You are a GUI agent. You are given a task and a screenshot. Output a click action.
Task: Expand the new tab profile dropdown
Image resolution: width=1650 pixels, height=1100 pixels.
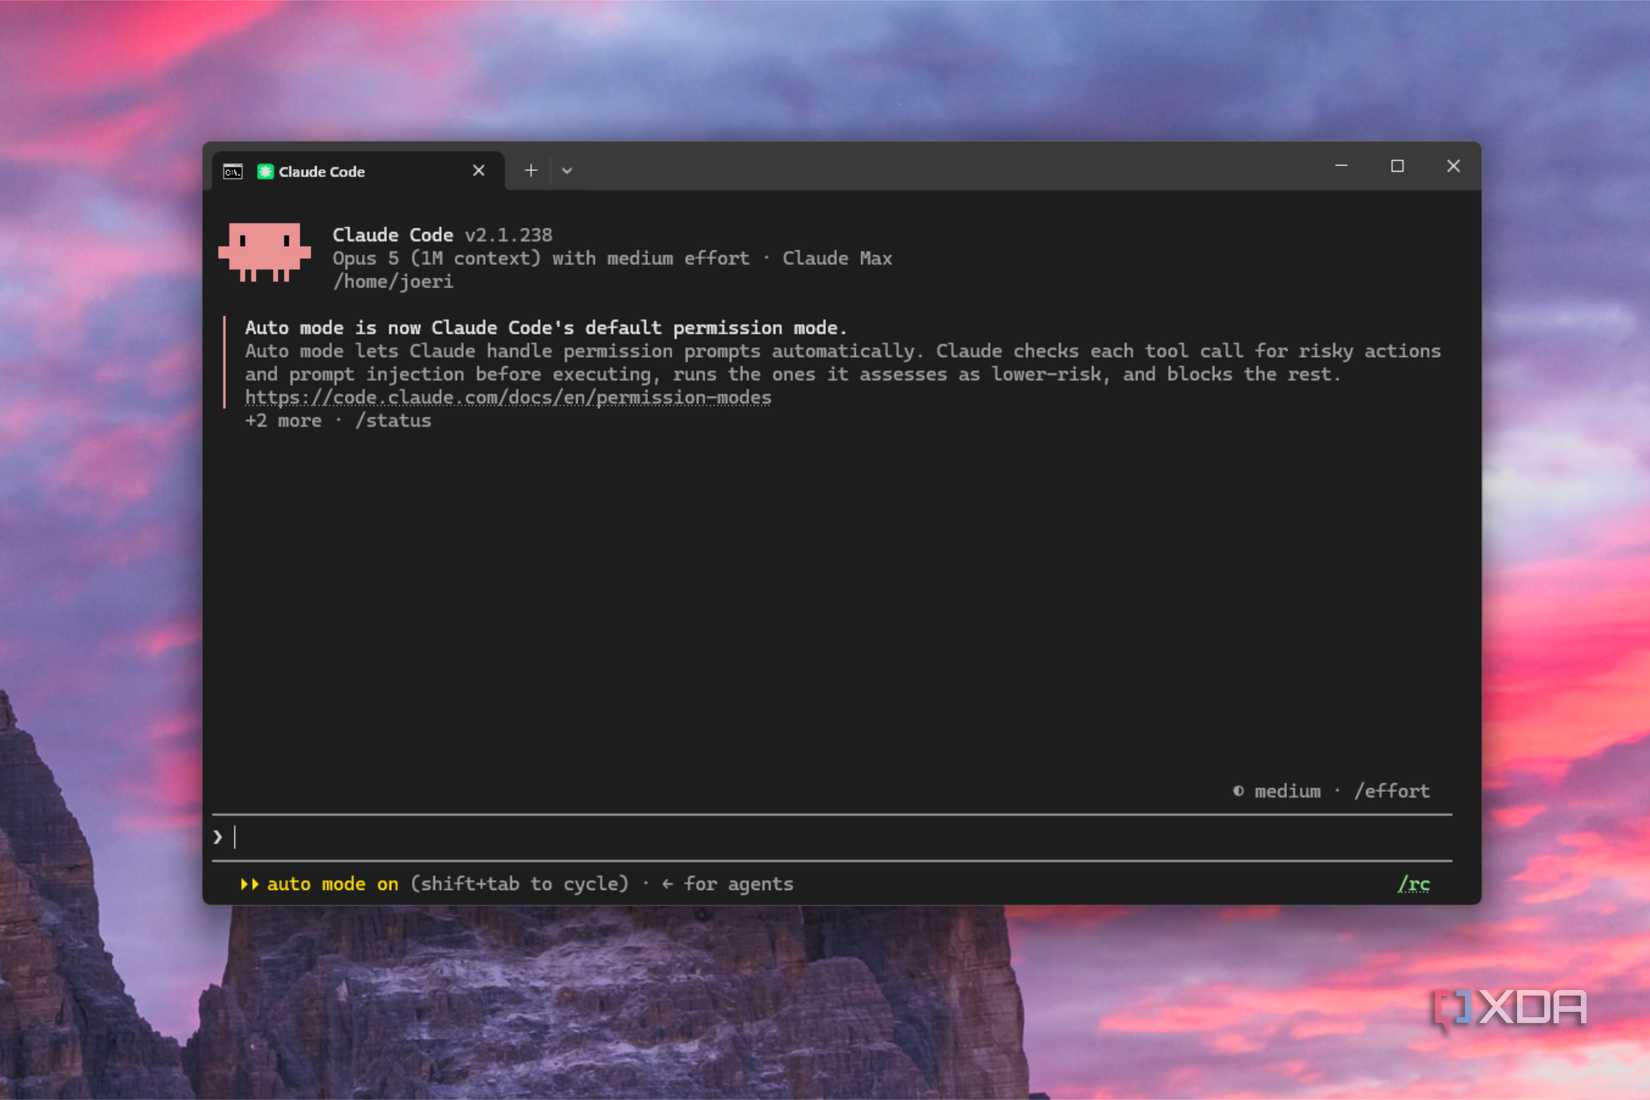click(x=567, y=171)
